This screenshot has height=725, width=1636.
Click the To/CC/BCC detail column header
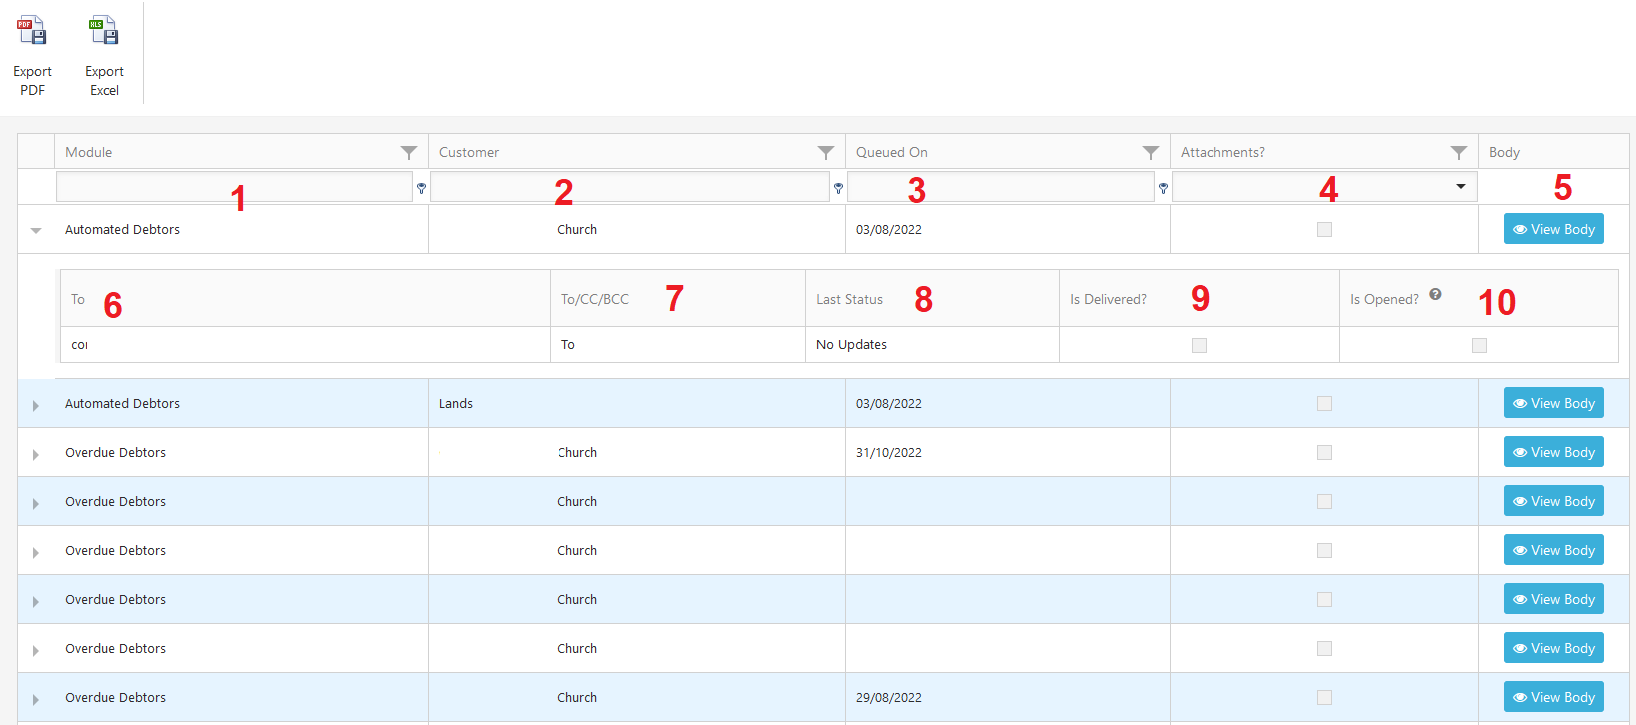click(x=595, y=299)
